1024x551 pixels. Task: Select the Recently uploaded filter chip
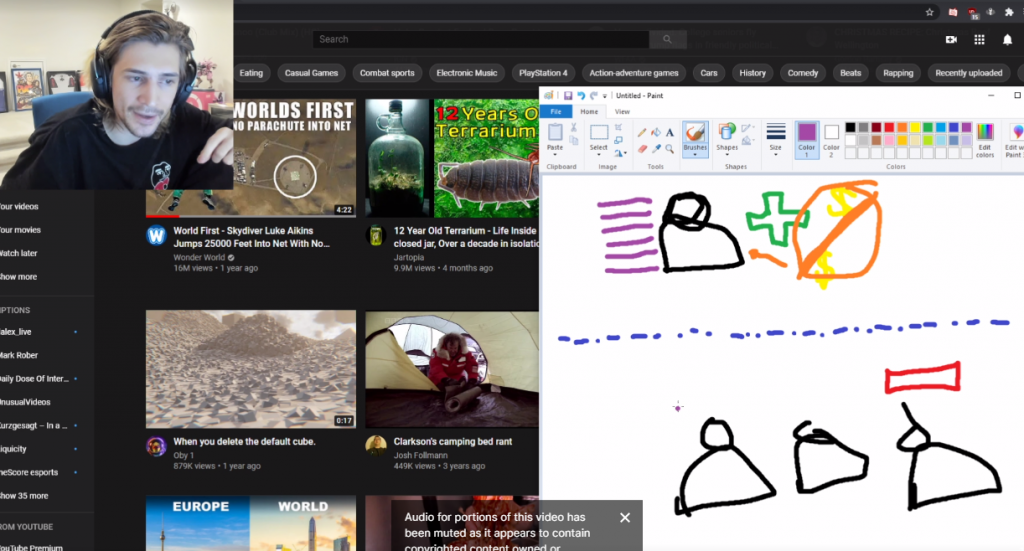968,73
